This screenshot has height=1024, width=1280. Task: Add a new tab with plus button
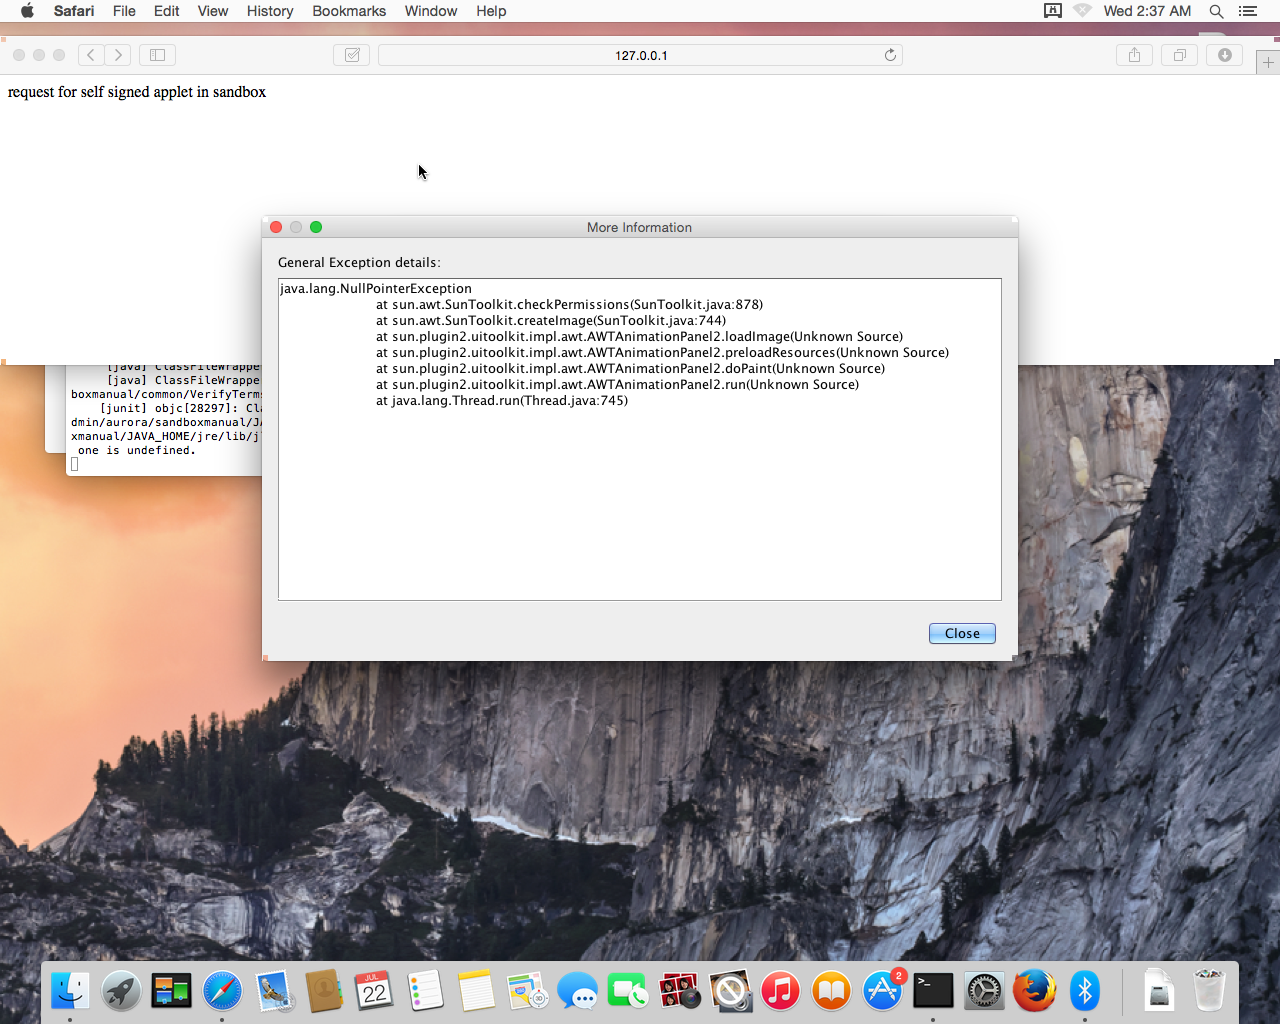pyautogui.click(x=1268, y=63)
